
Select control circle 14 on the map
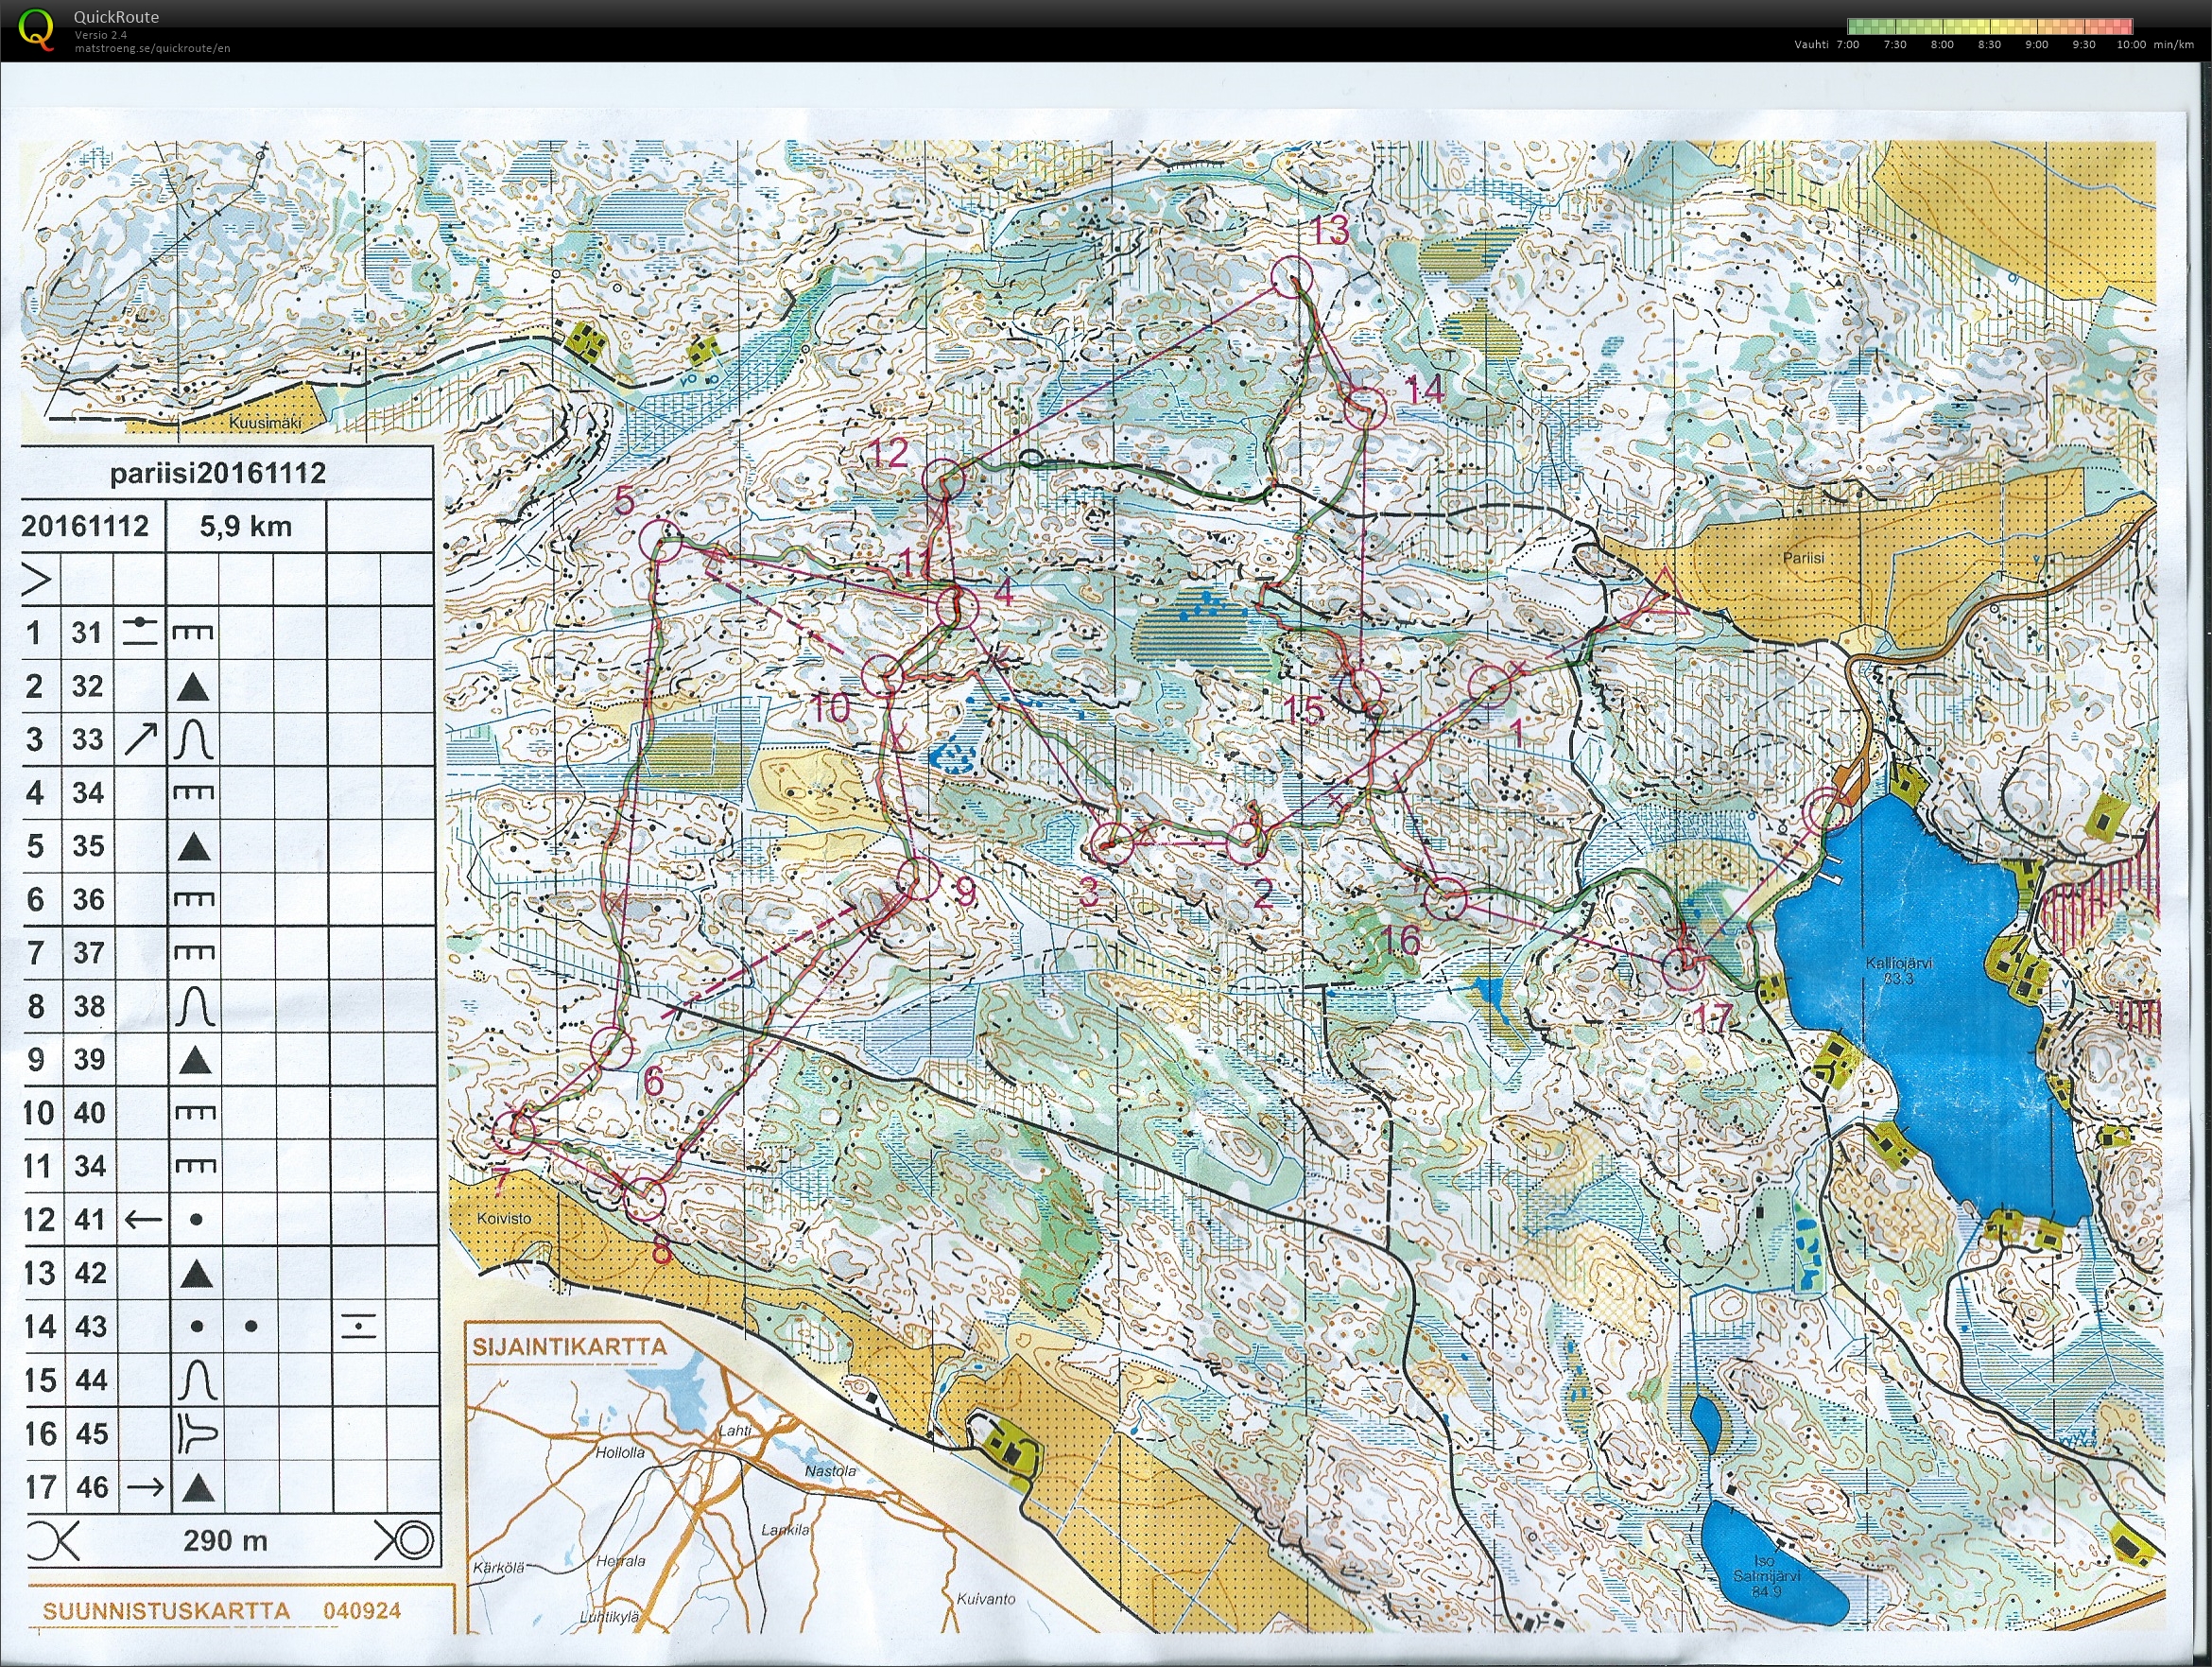(x=1366, y=408)
